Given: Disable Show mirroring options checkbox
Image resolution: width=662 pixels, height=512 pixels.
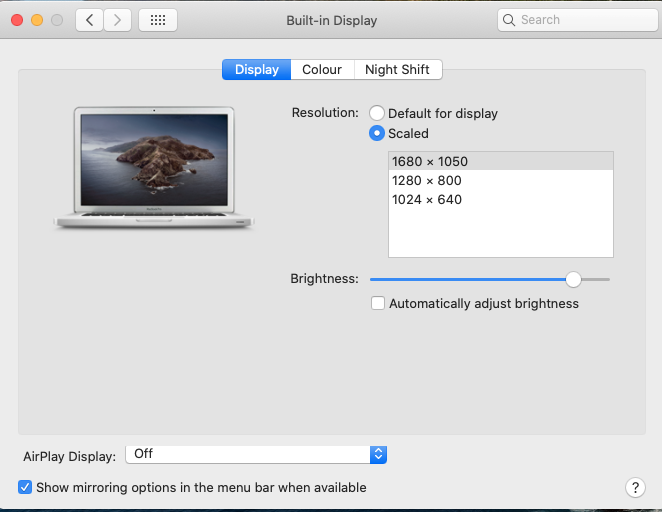Looking at the screenshot, I should (x=25, y=487).
